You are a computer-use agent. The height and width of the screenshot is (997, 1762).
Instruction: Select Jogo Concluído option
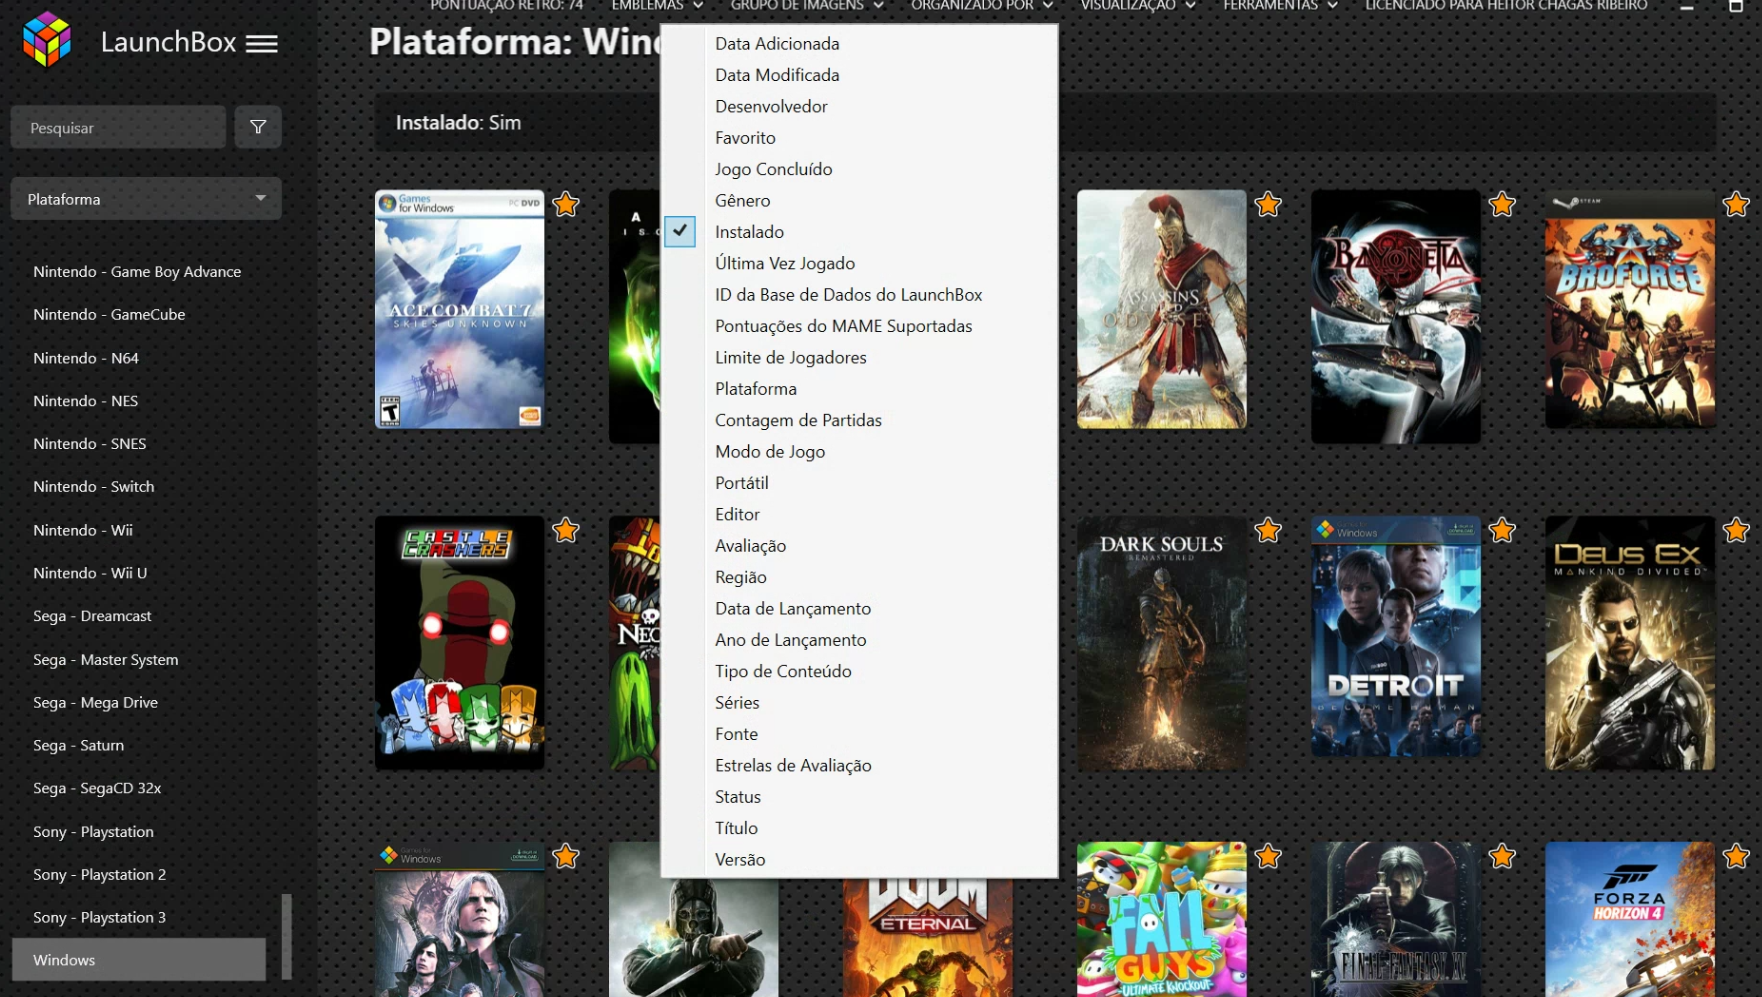[773, 169]
